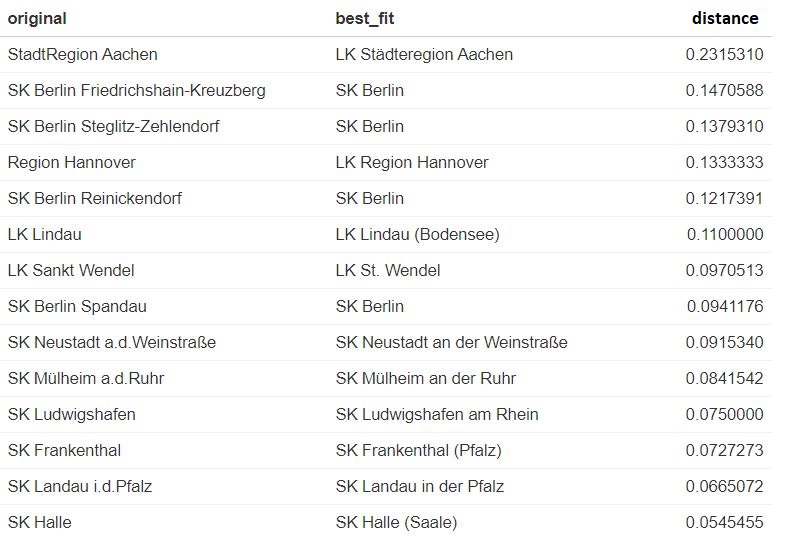Click the 'SK Halle (Saale)' cell
786x539 pixels.
(x=397, y=522)
